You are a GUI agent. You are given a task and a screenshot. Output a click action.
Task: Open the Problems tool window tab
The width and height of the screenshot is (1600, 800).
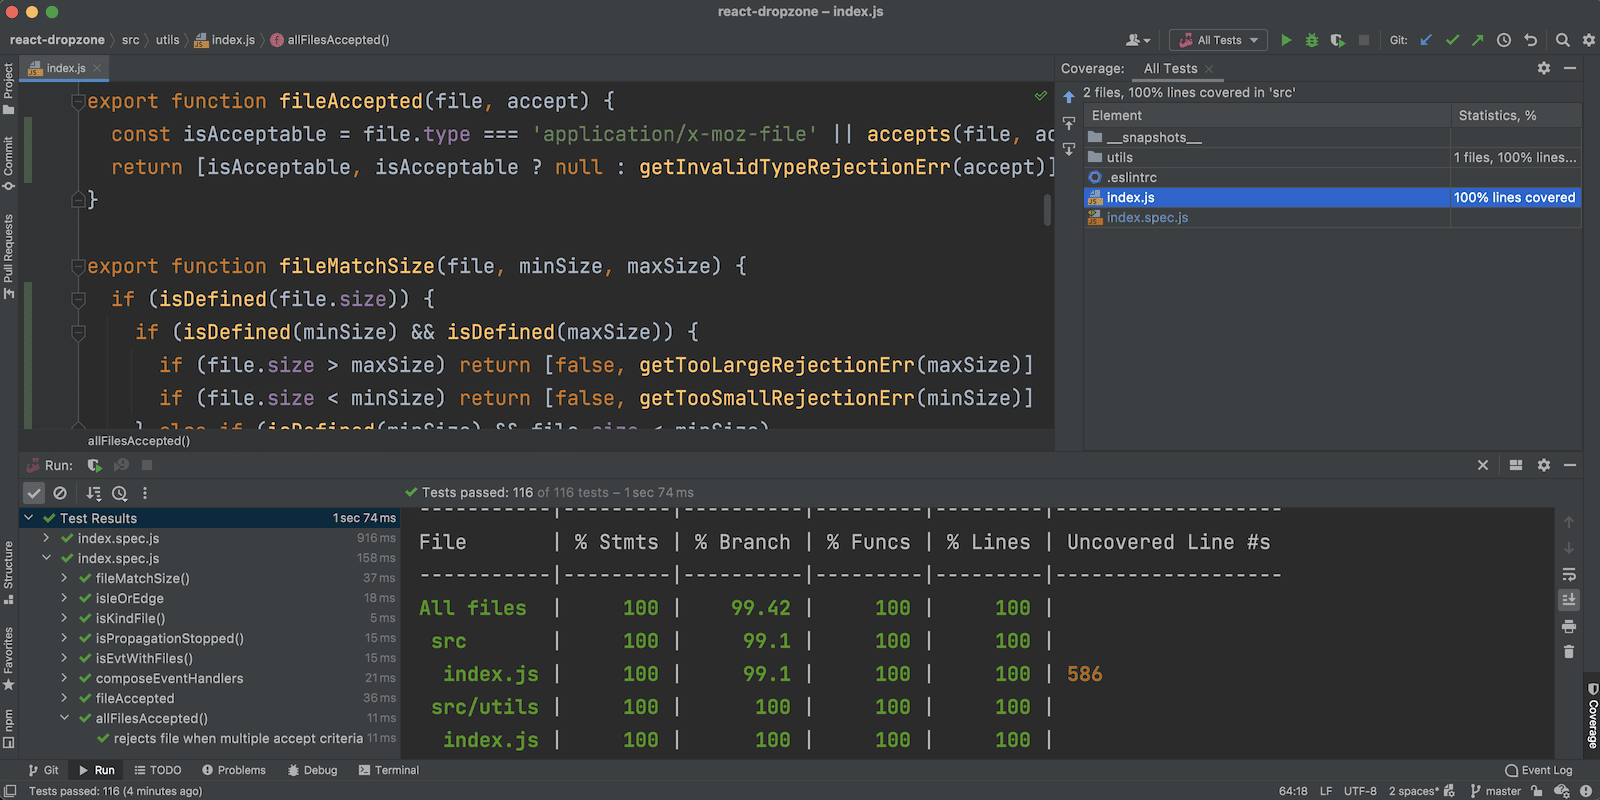click(234, 770)
